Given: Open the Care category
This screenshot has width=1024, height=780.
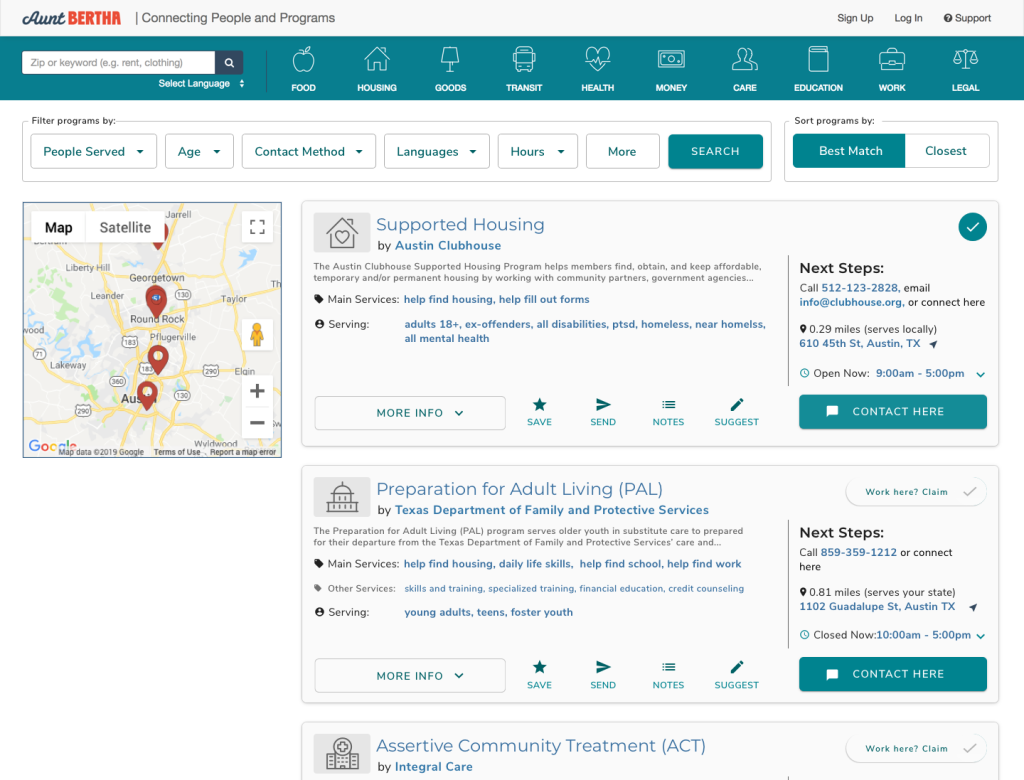Looking at the screenshot, I should pos(744,69).
